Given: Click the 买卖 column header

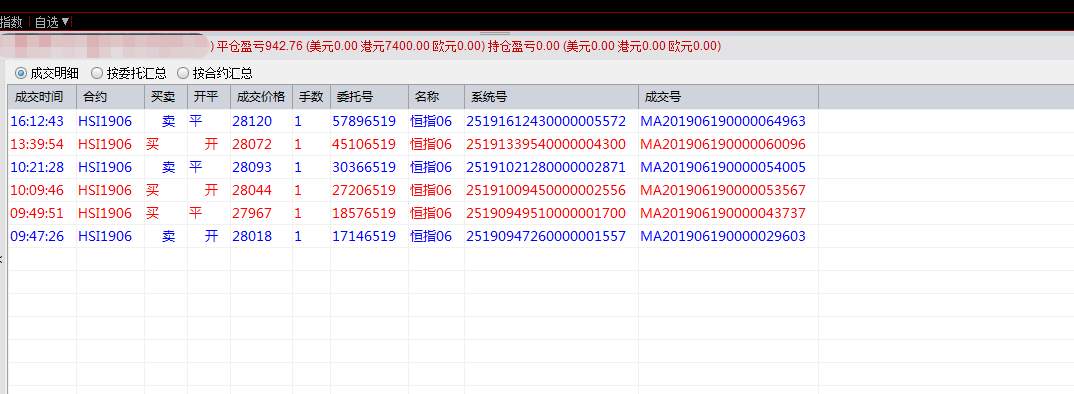Looking at the screenshot, I should coord(166,97).
